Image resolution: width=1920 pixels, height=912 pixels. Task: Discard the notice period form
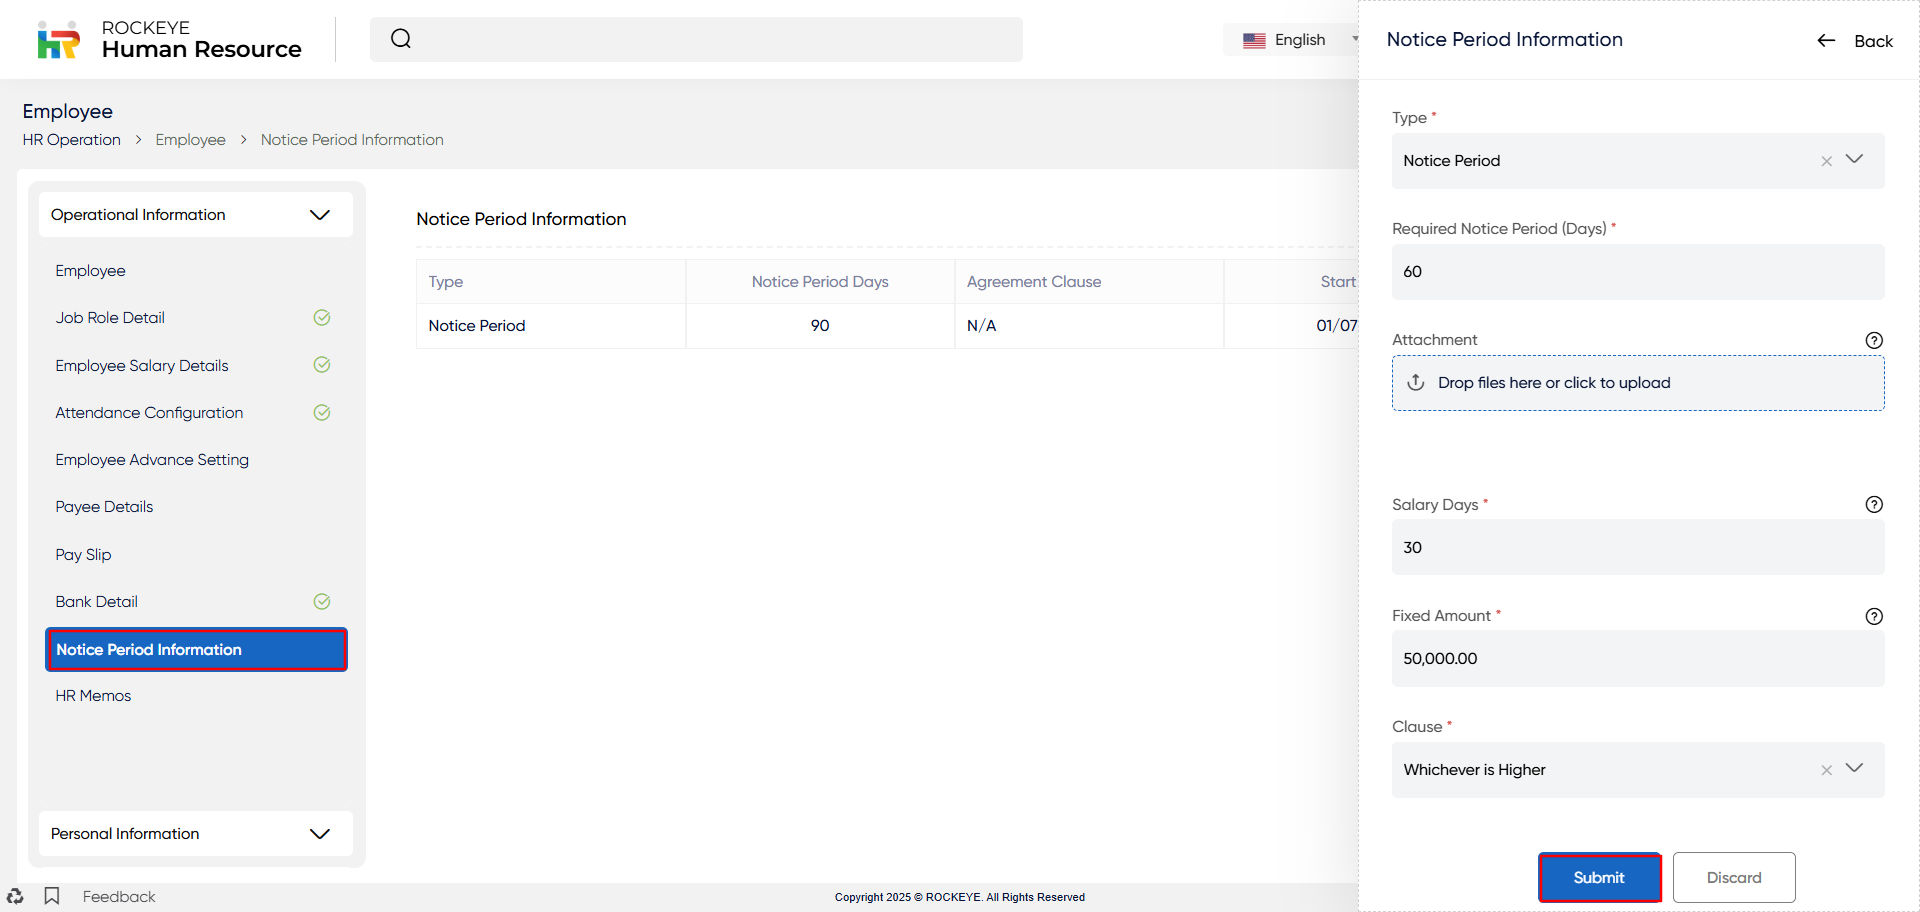1734,878
